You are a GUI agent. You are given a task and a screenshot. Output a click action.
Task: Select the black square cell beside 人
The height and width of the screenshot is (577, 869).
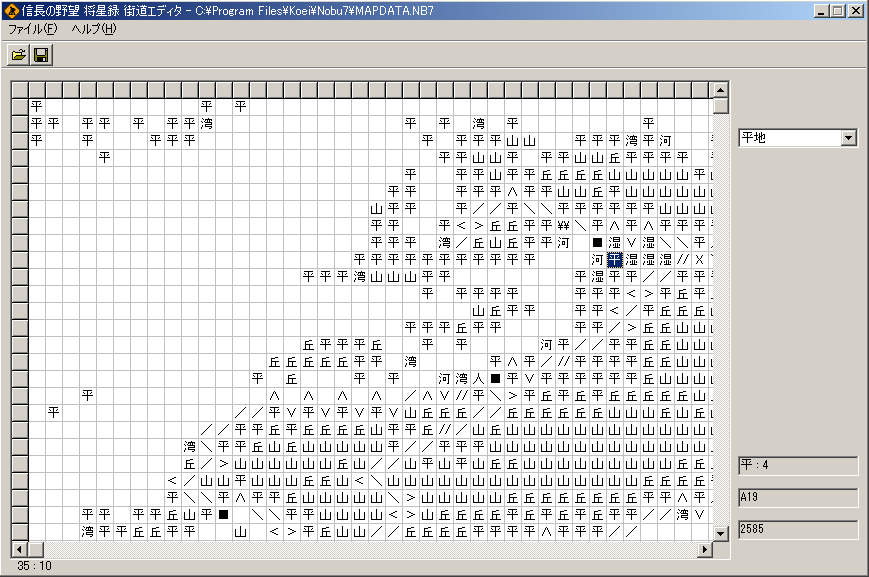point(495,379)
